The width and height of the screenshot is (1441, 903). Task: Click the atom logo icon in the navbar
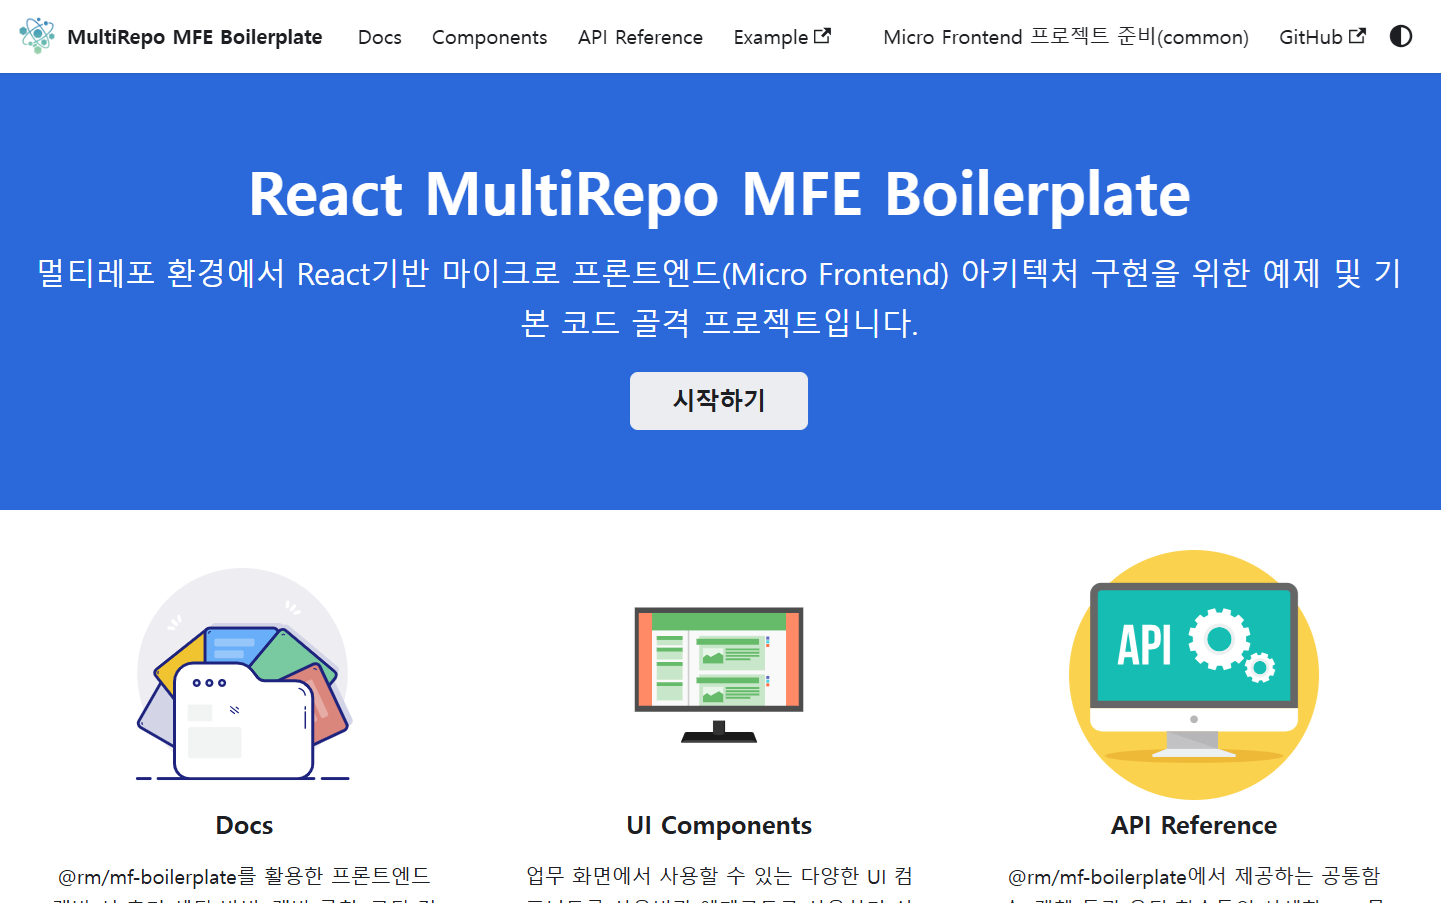coord(37,36)
